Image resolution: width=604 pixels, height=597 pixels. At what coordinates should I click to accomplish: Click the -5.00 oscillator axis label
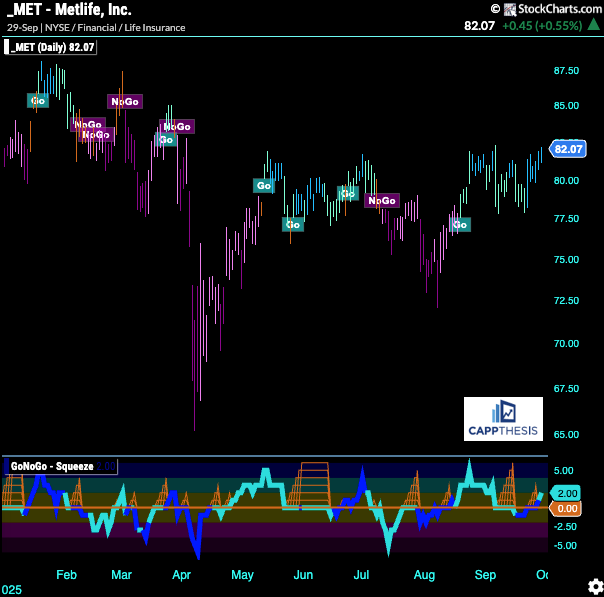[565, 546]
